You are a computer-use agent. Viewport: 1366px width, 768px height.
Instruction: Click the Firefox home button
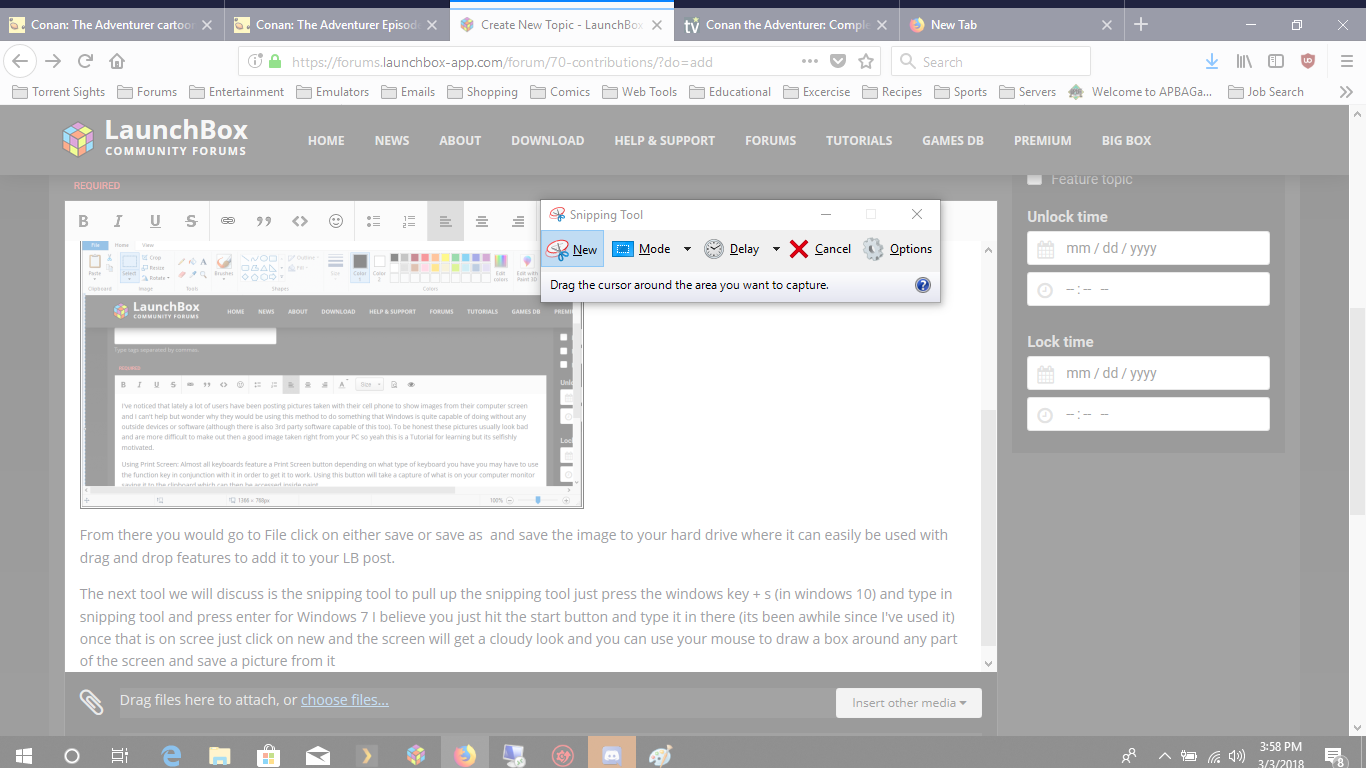point(117,61)
